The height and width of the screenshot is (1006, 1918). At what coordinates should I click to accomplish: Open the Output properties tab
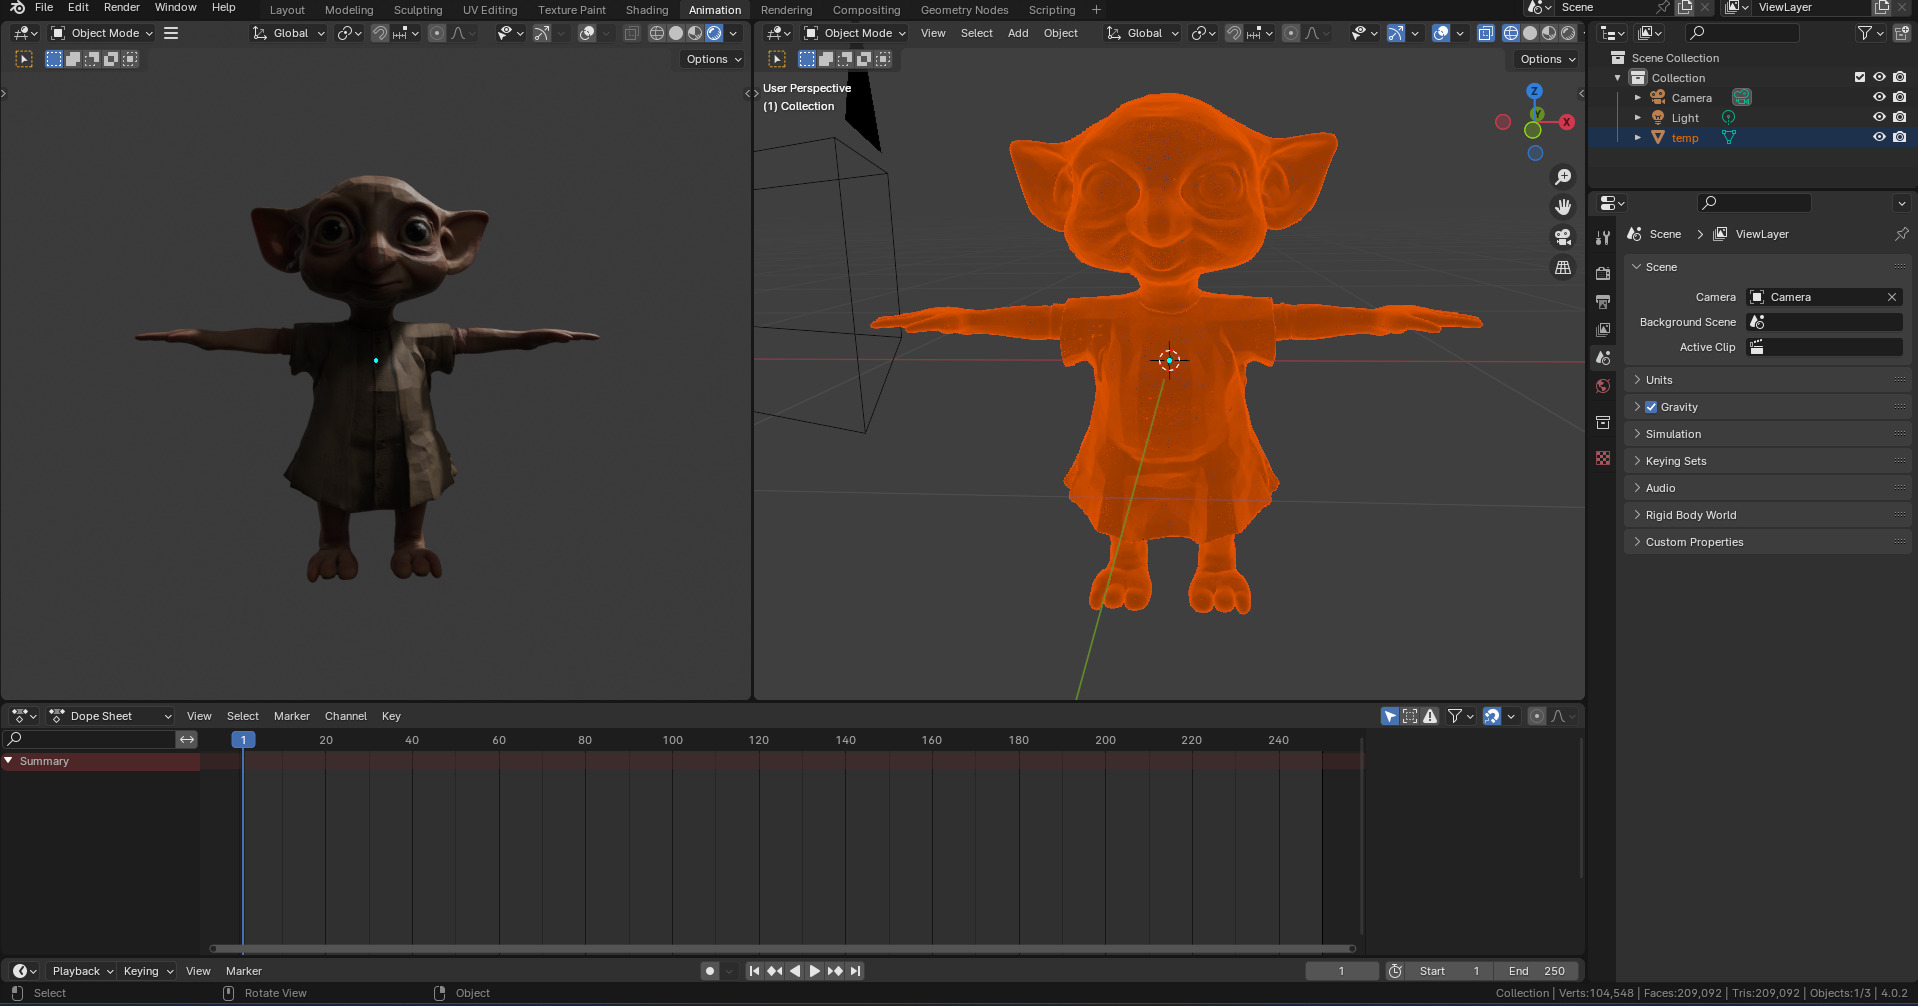(x=1603, y=301)
